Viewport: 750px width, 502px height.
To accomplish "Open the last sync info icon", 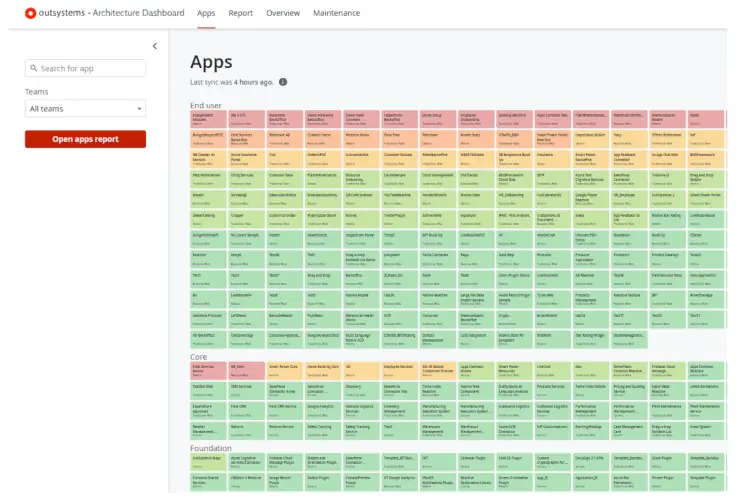I will tap(283, 82).
